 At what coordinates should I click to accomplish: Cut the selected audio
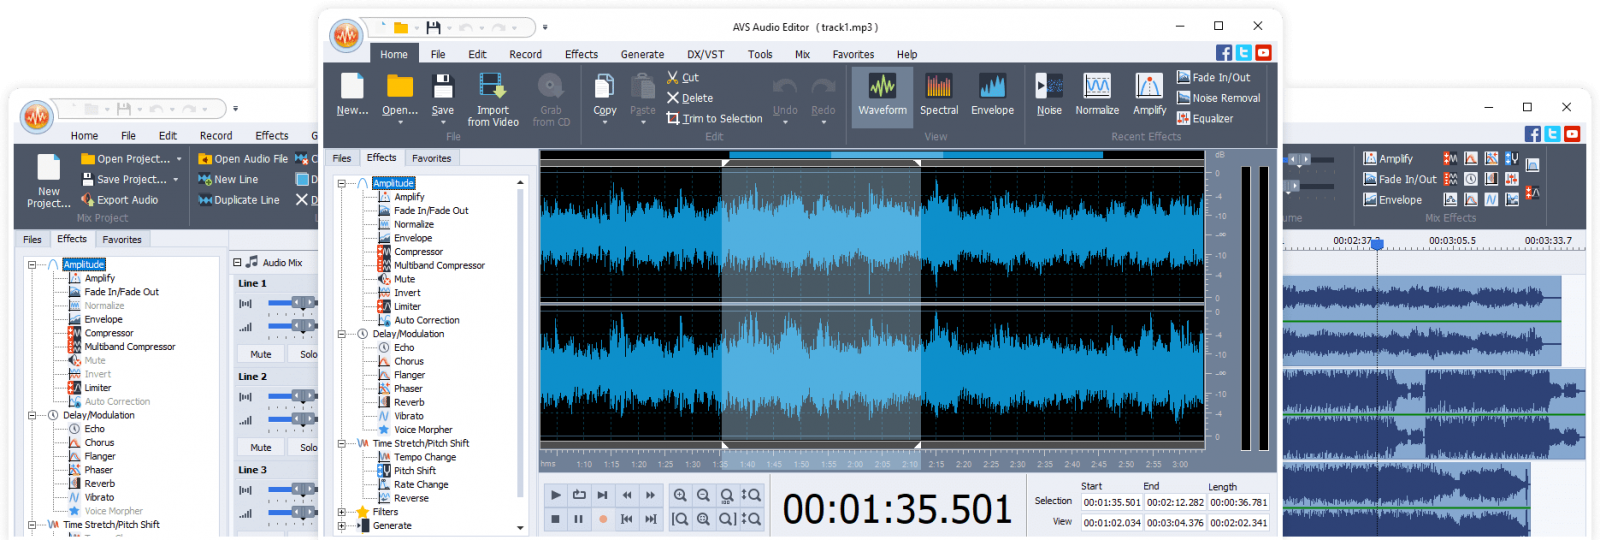coord(683,77)
